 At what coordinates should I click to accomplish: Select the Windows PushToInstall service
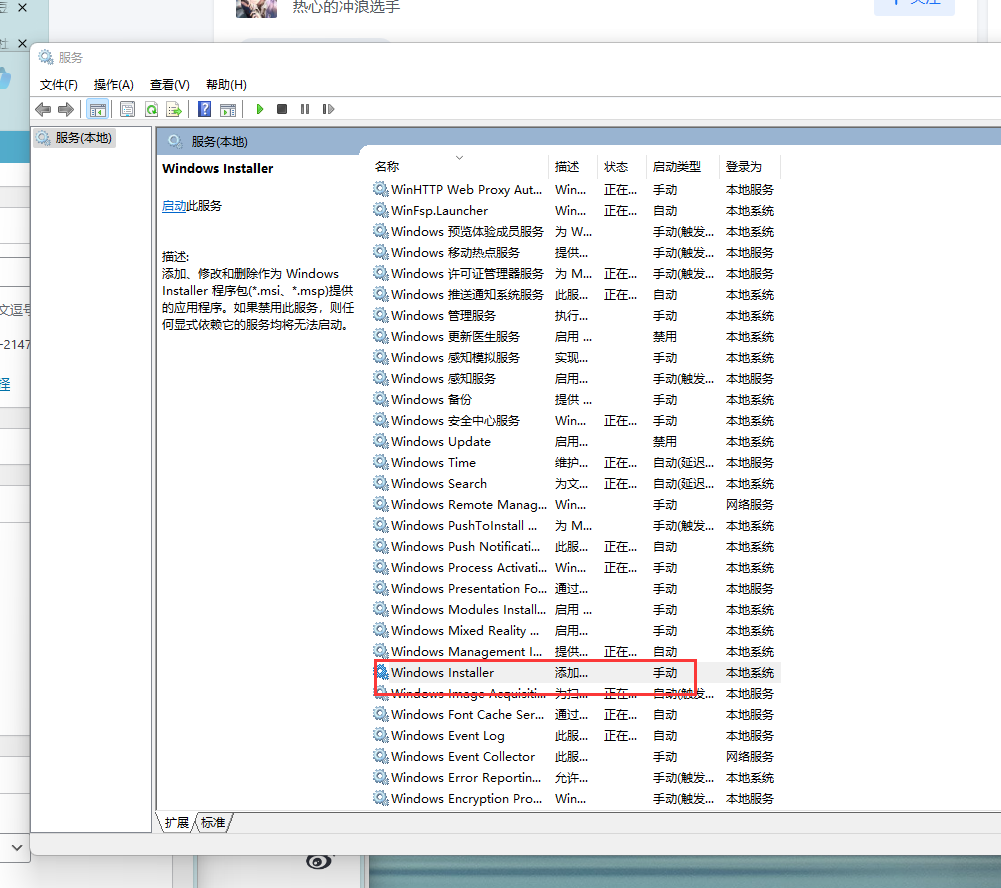click(576, 525)
